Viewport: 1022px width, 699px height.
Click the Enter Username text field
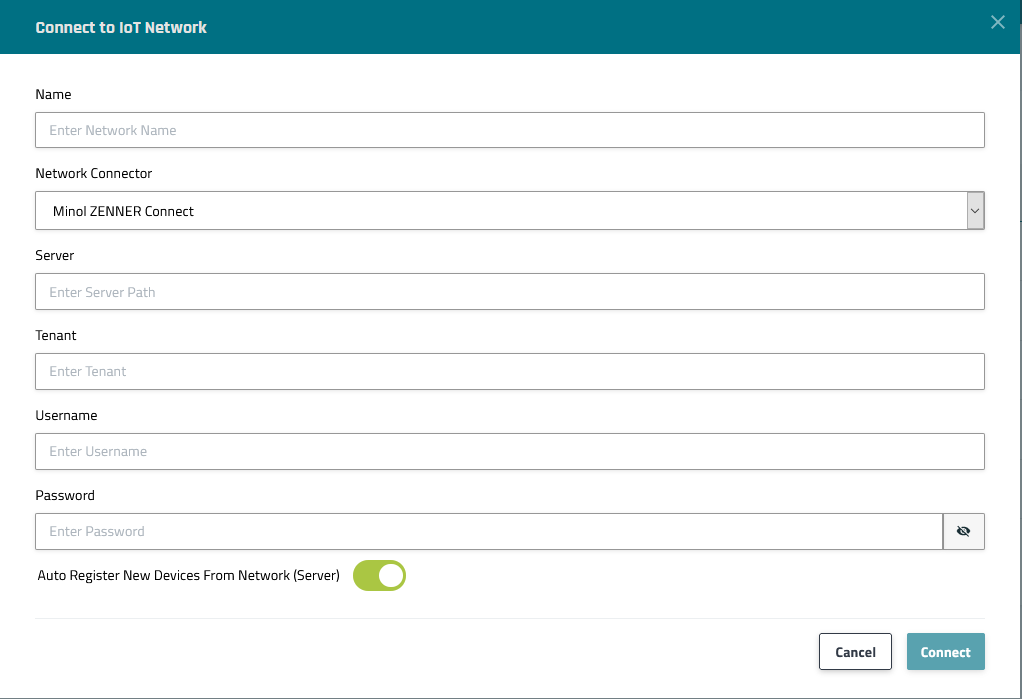[509, 451]
